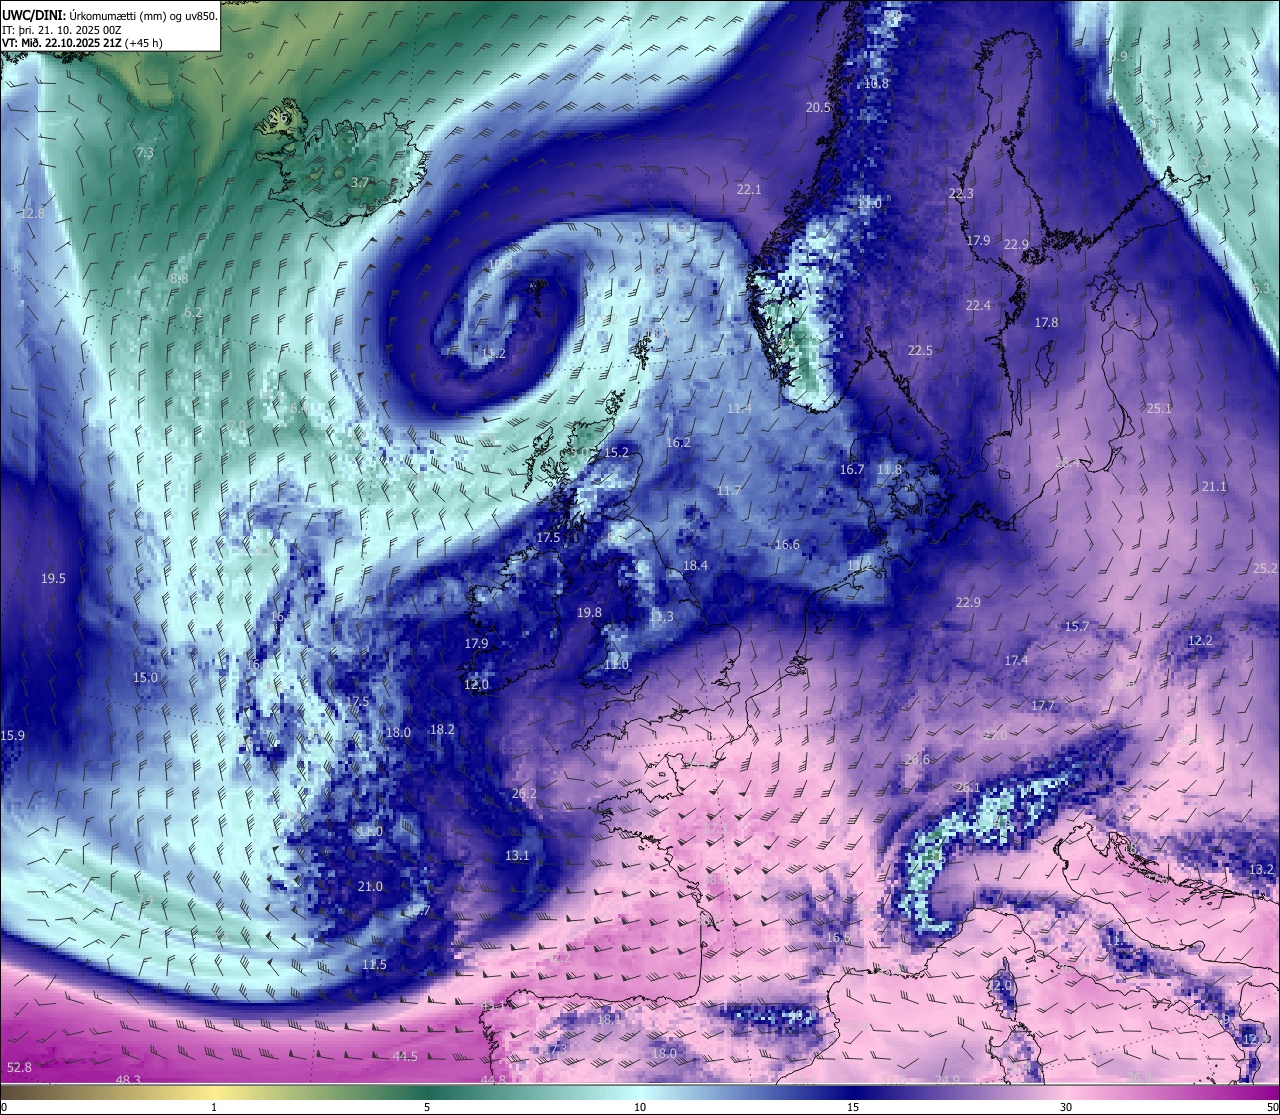Viewport: 1280px width, 1115px height.
Task: Click the 19.5 value at left edge
Action: [x=53, y=579]
